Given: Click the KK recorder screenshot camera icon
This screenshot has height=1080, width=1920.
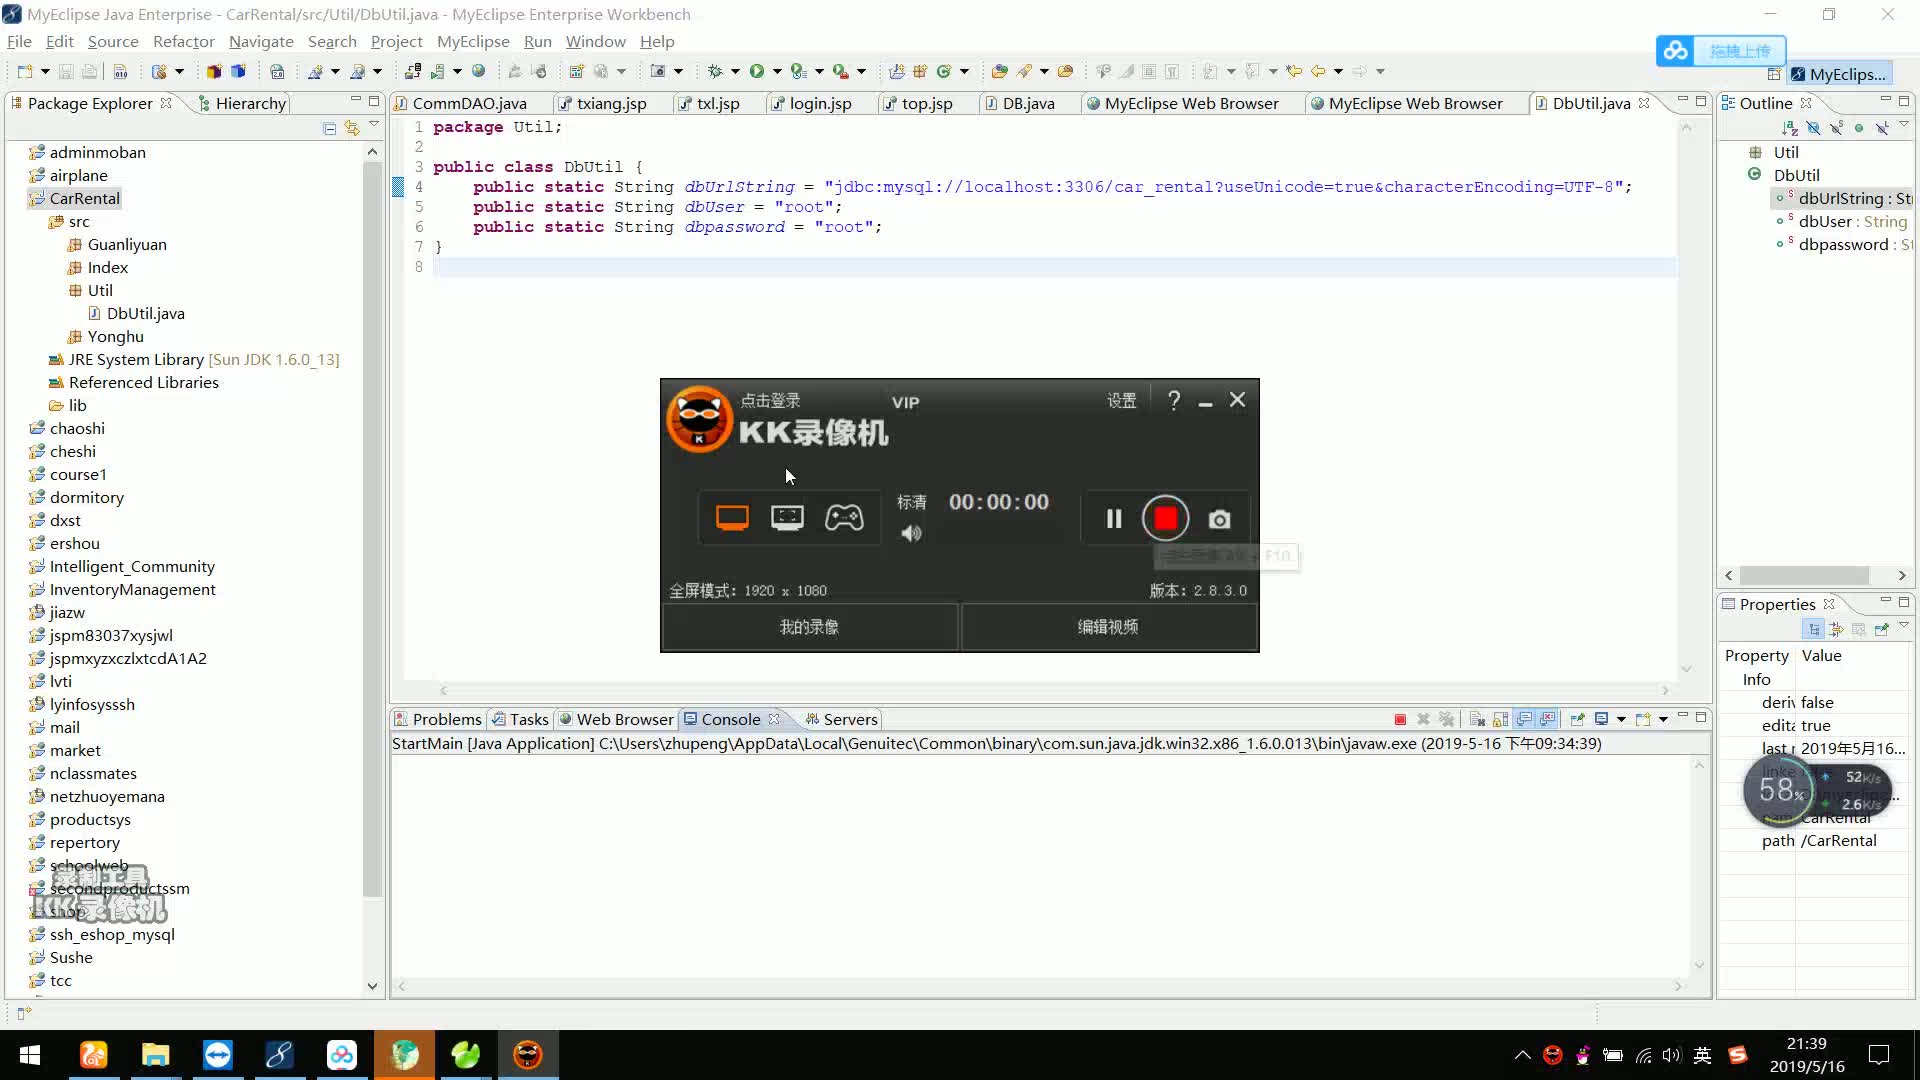Looking at the screenshot, I should coord(1219,519).
